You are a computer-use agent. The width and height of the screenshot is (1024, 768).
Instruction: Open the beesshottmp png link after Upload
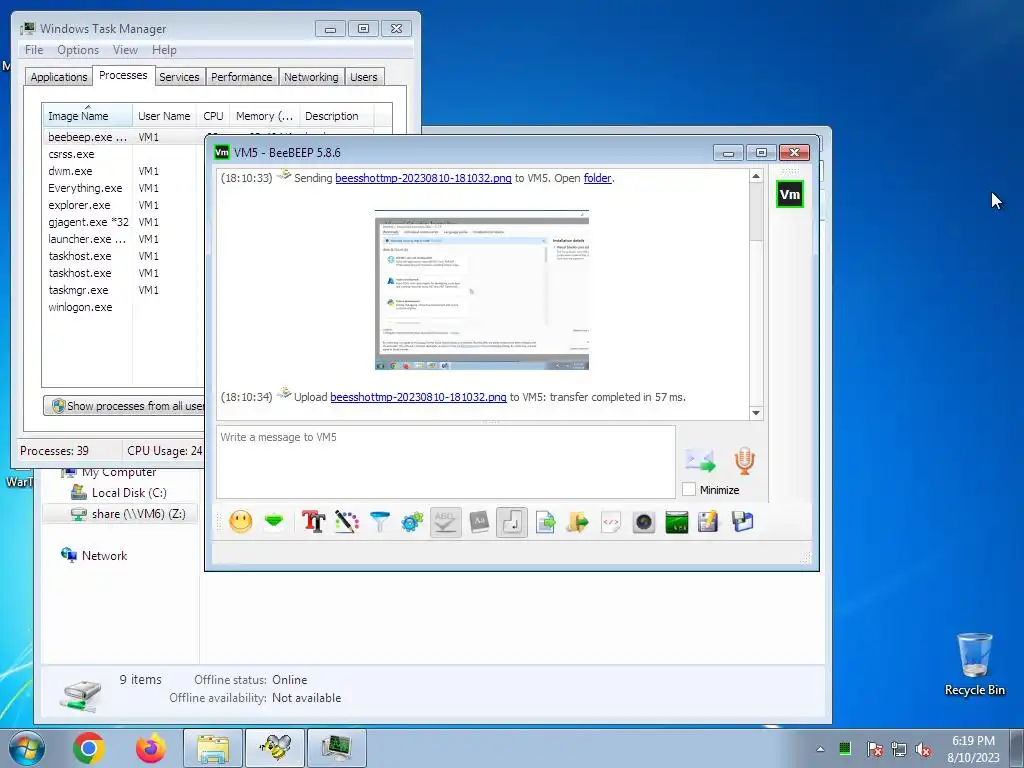[418, 396]
